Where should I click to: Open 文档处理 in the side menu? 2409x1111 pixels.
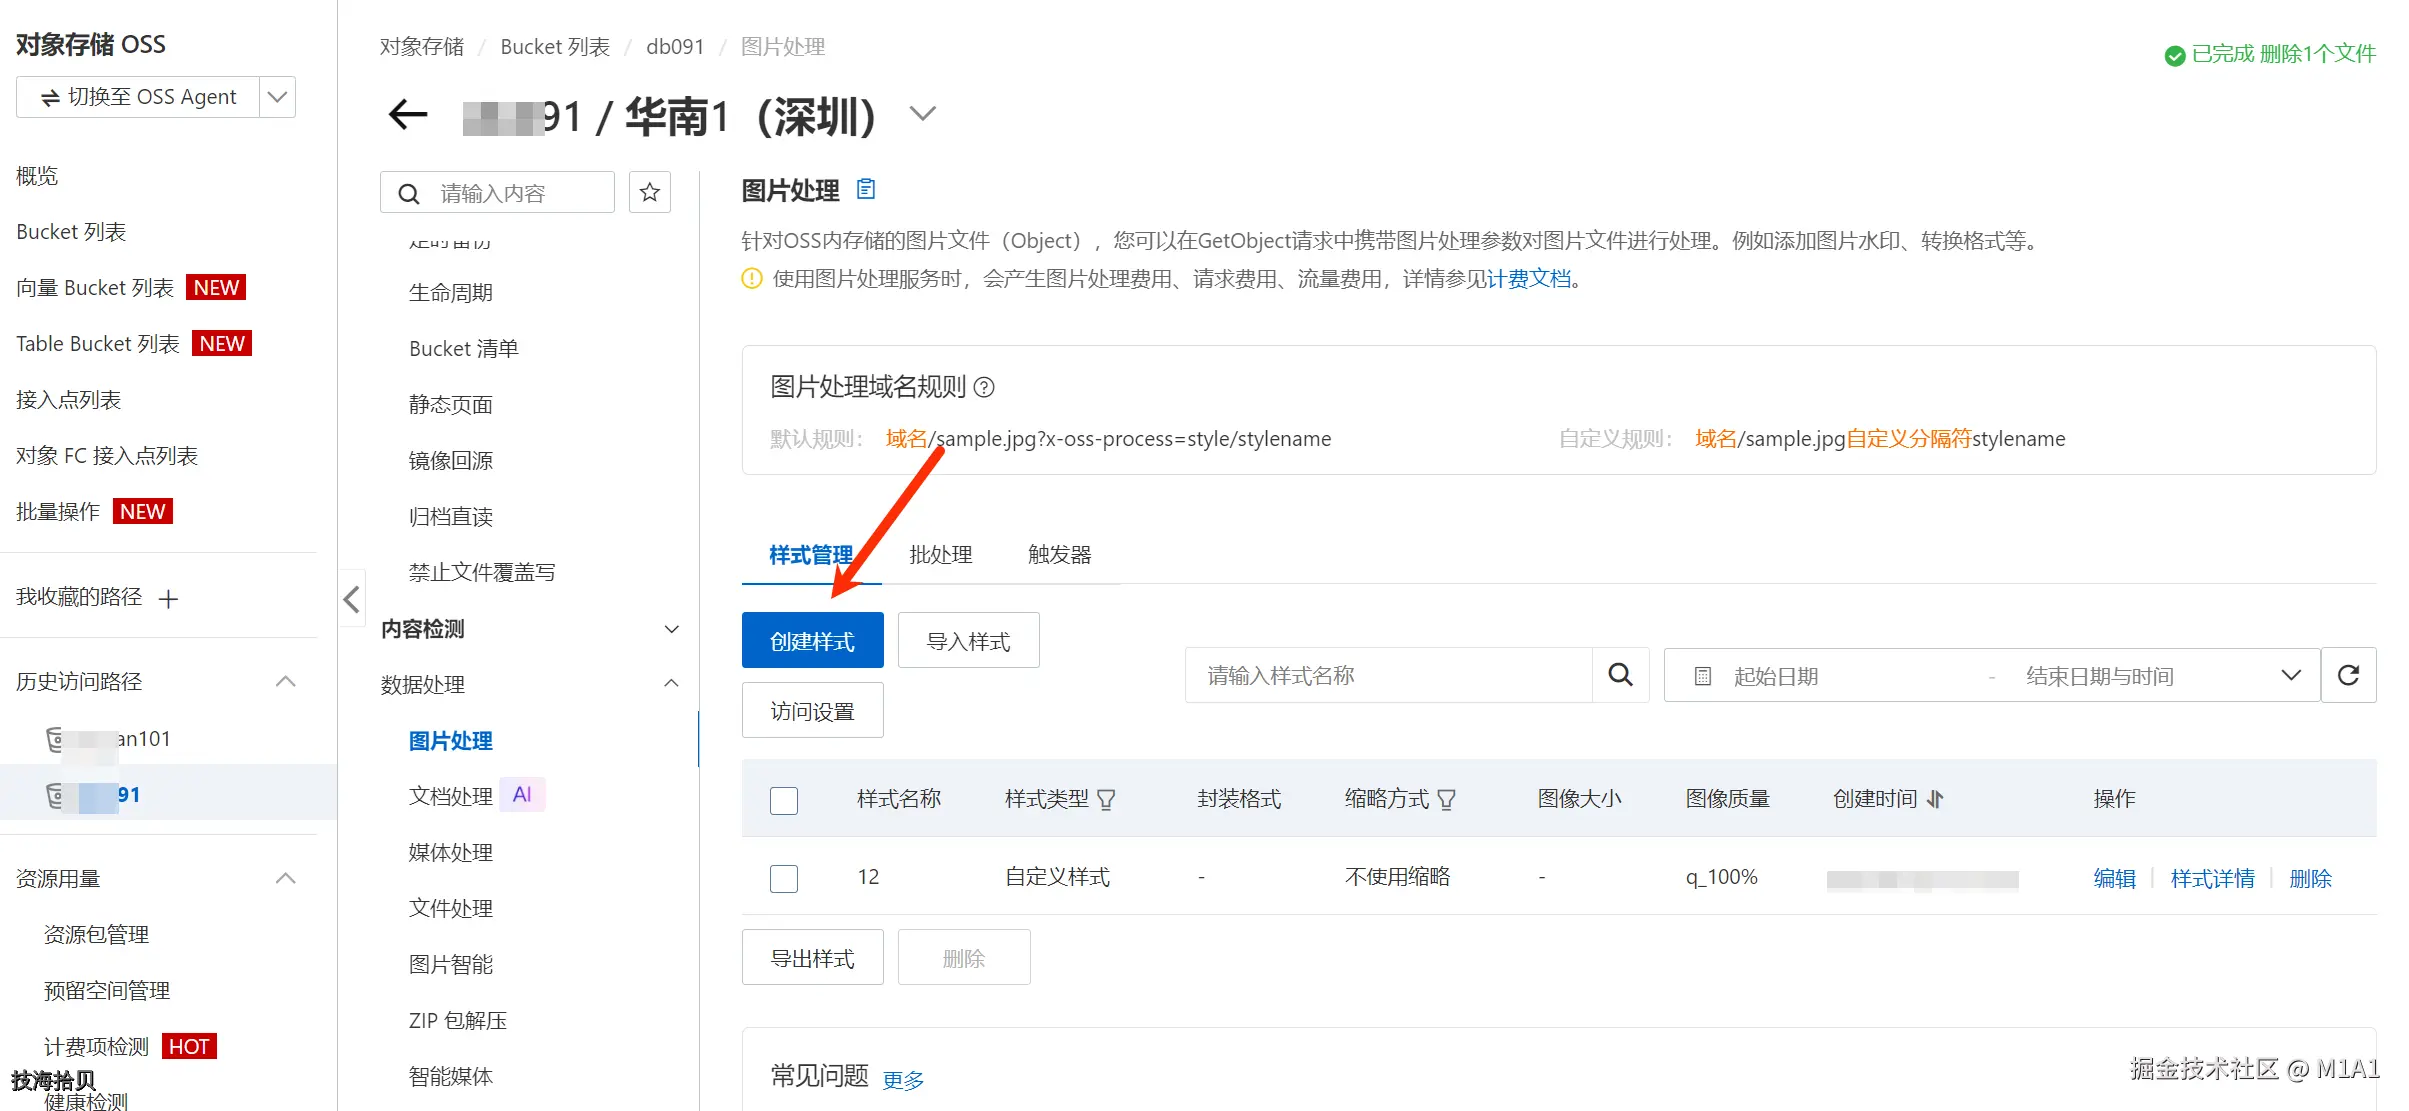(451, 796)
